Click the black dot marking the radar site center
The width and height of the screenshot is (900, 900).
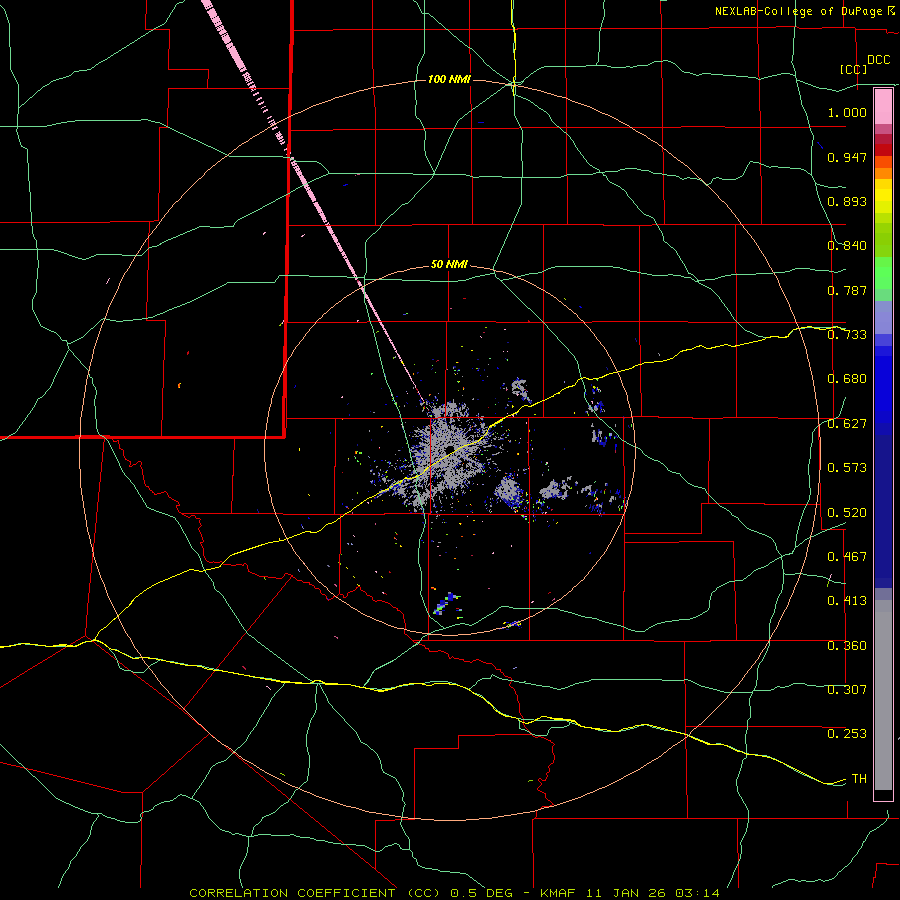click(x=450, y=449)
